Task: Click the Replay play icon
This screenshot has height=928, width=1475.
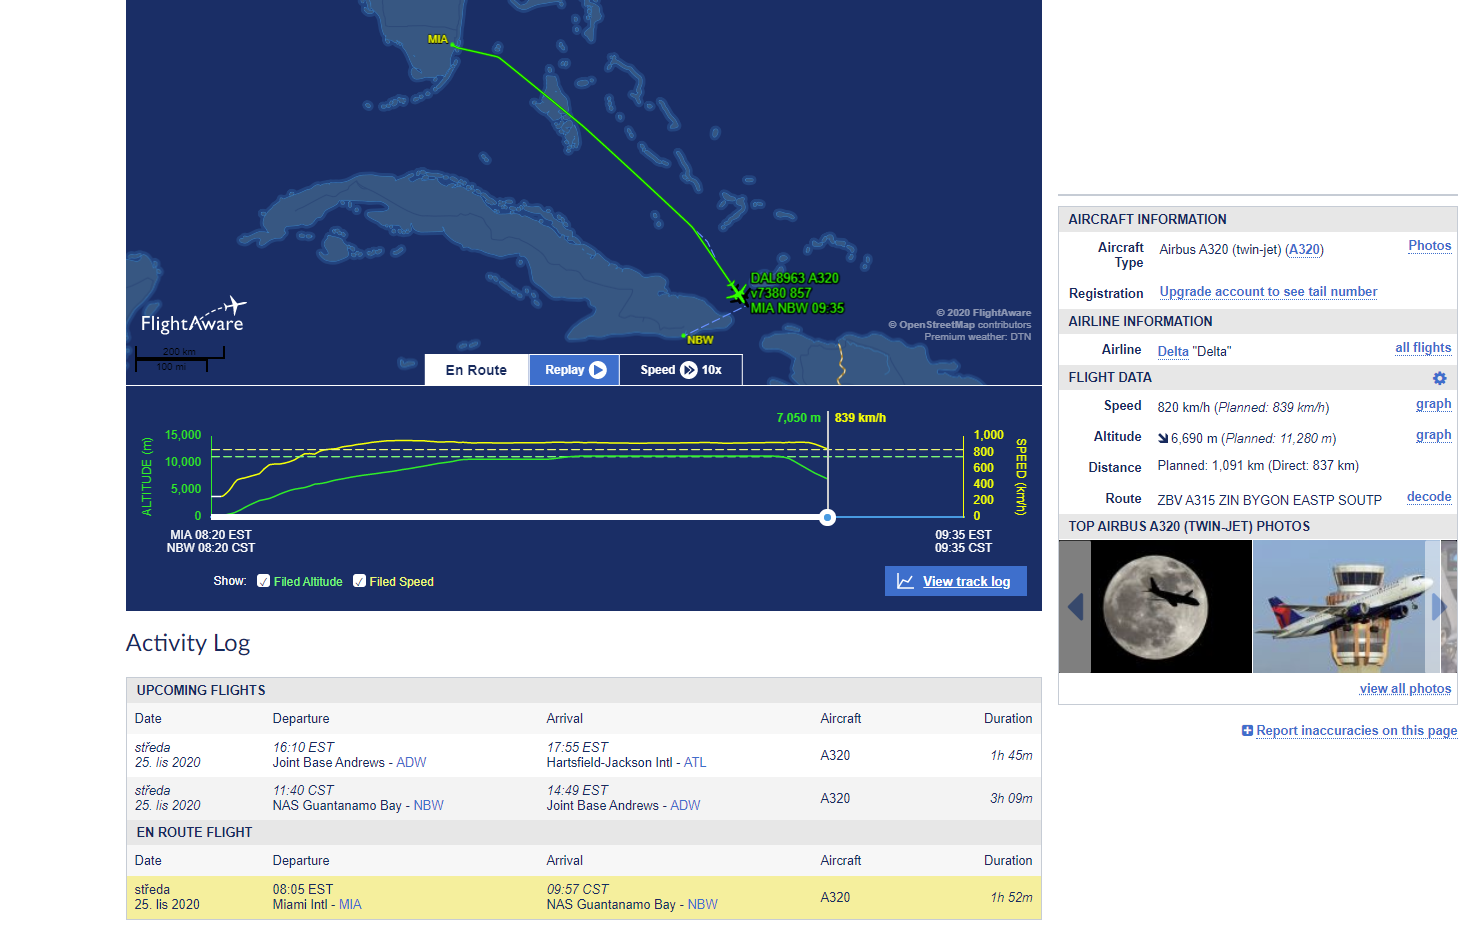Action: pyautogui.click(x=598, y=370)
